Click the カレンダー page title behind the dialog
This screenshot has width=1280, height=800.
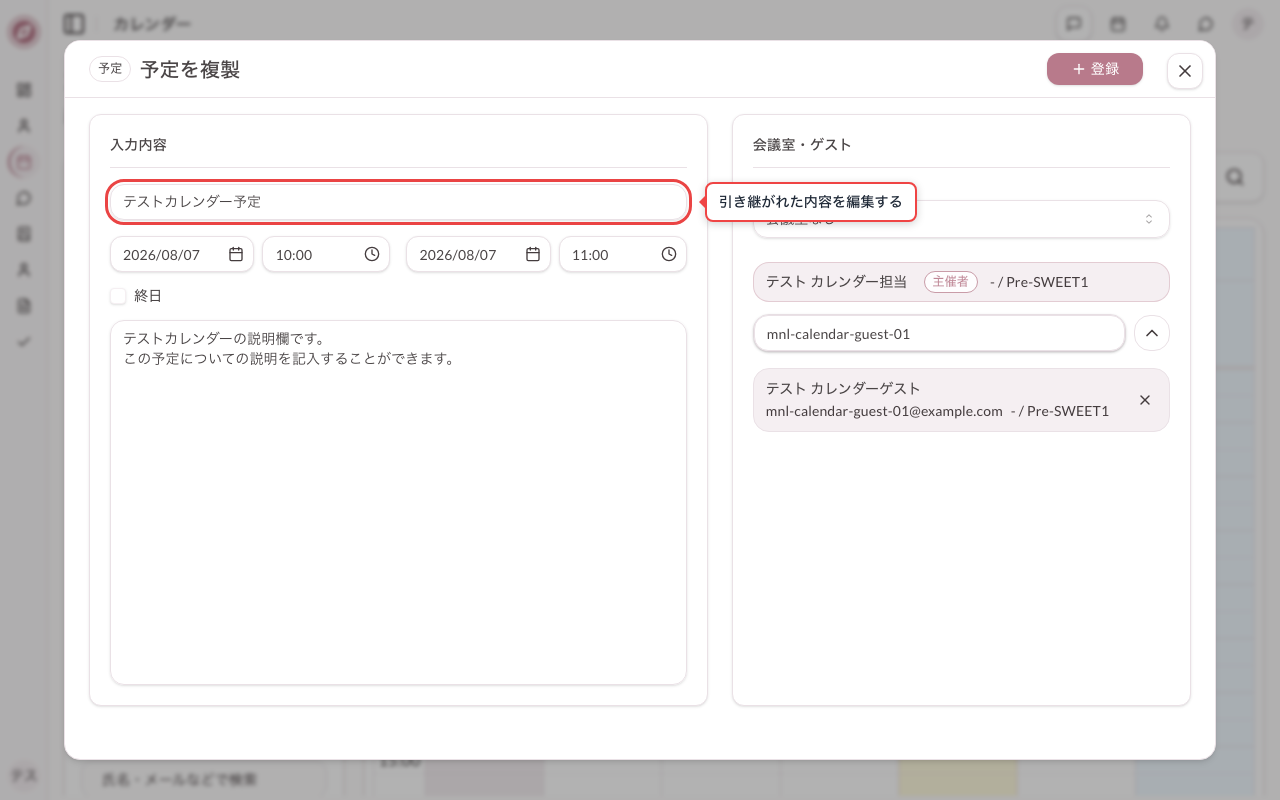tap(152, 23)
